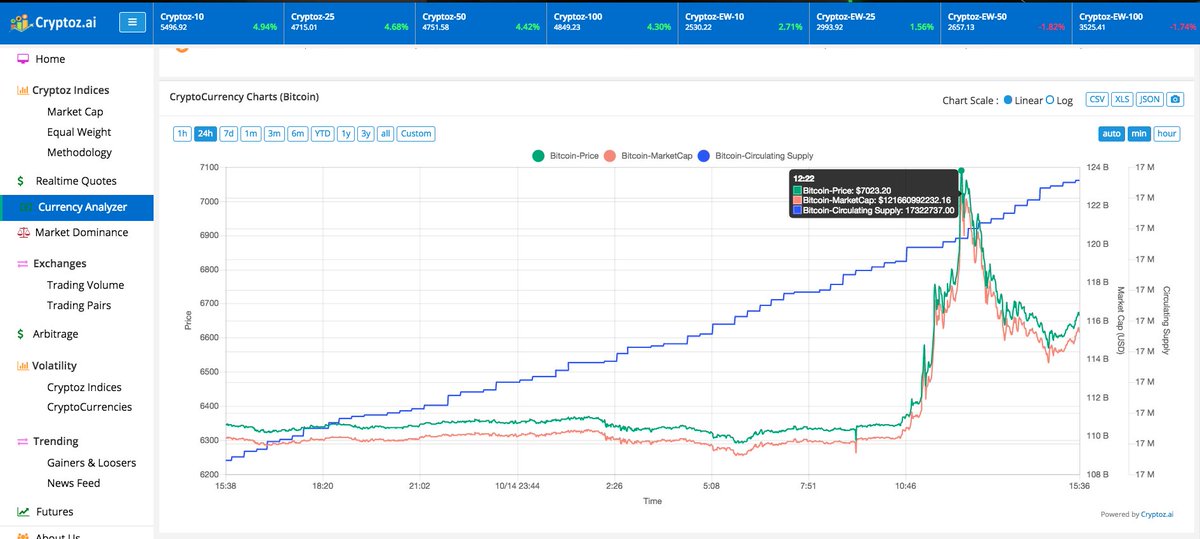Screen dimensions: 1200x539
Task: Open Trading Volume page
Action: click(x=85, y=285)
